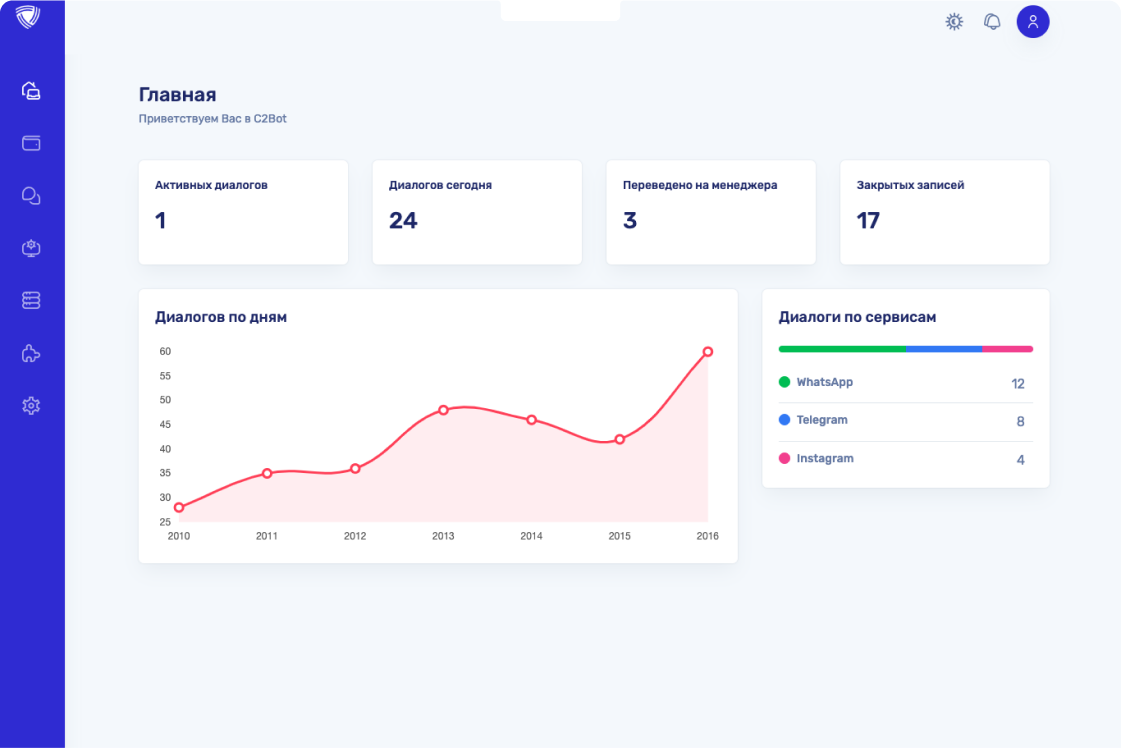Select the Диалогов сегодня card

click(477, 212)
